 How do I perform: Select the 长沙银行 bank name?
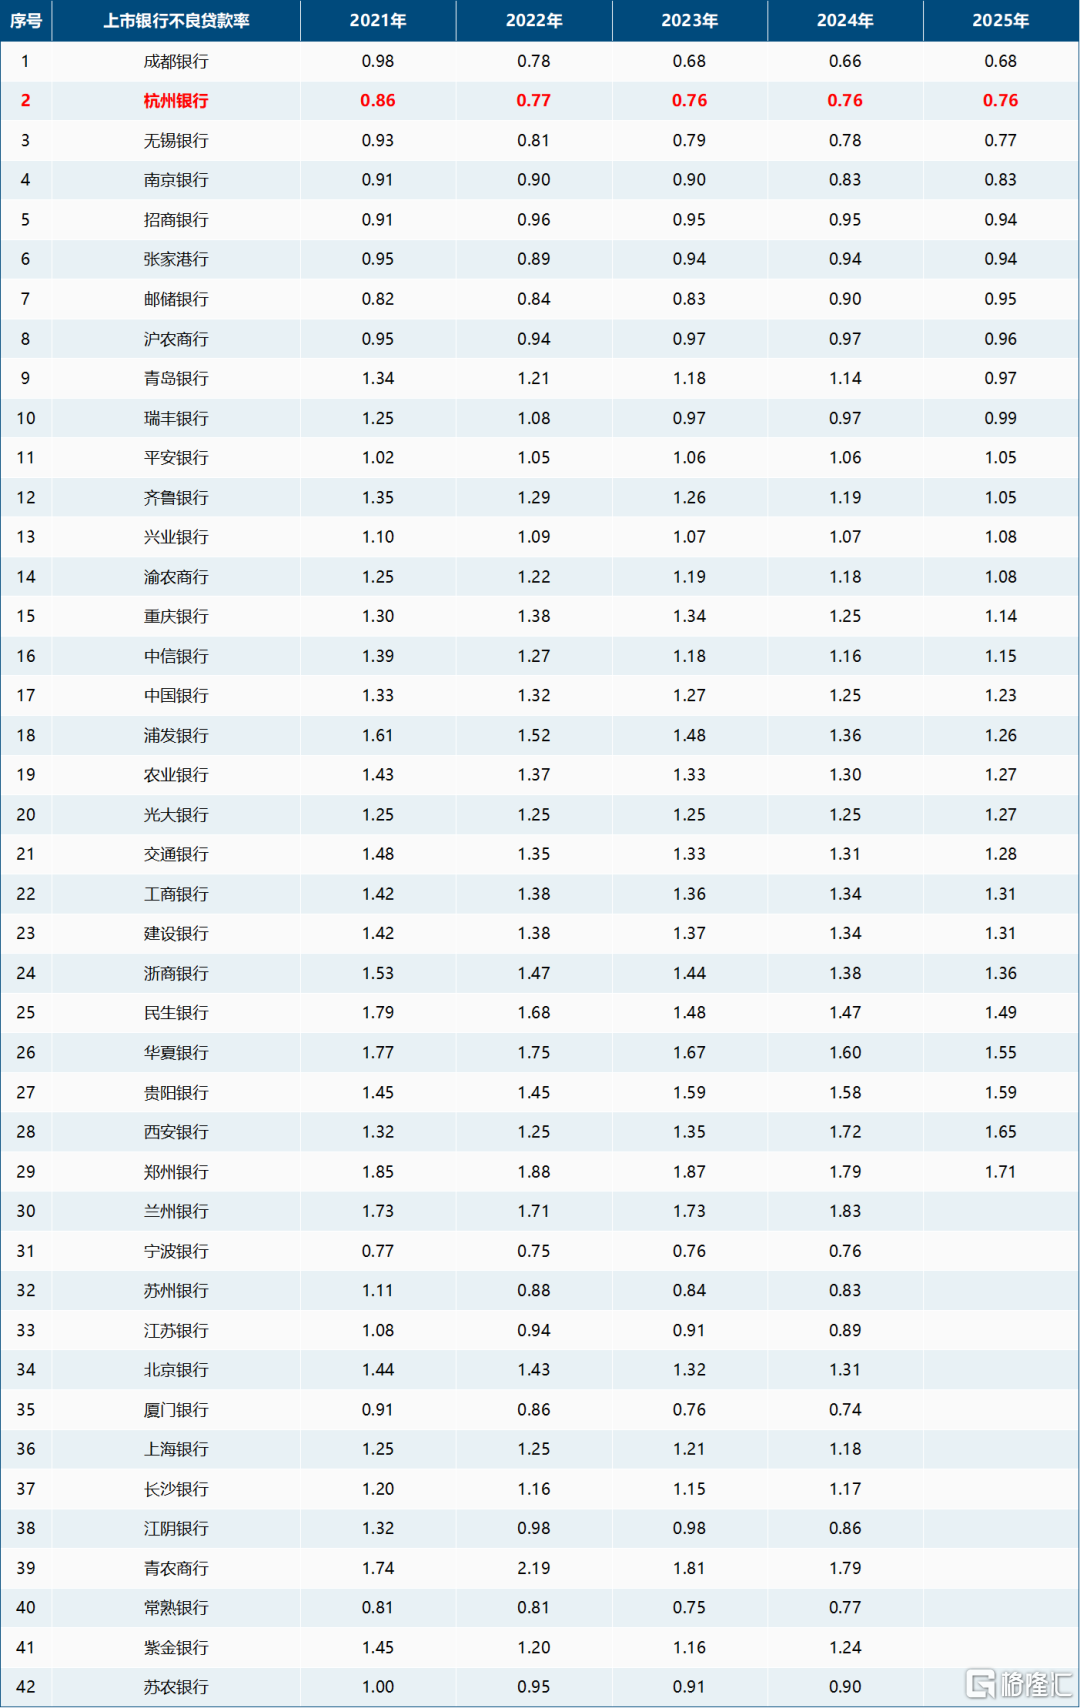[x=176, y=1489]
